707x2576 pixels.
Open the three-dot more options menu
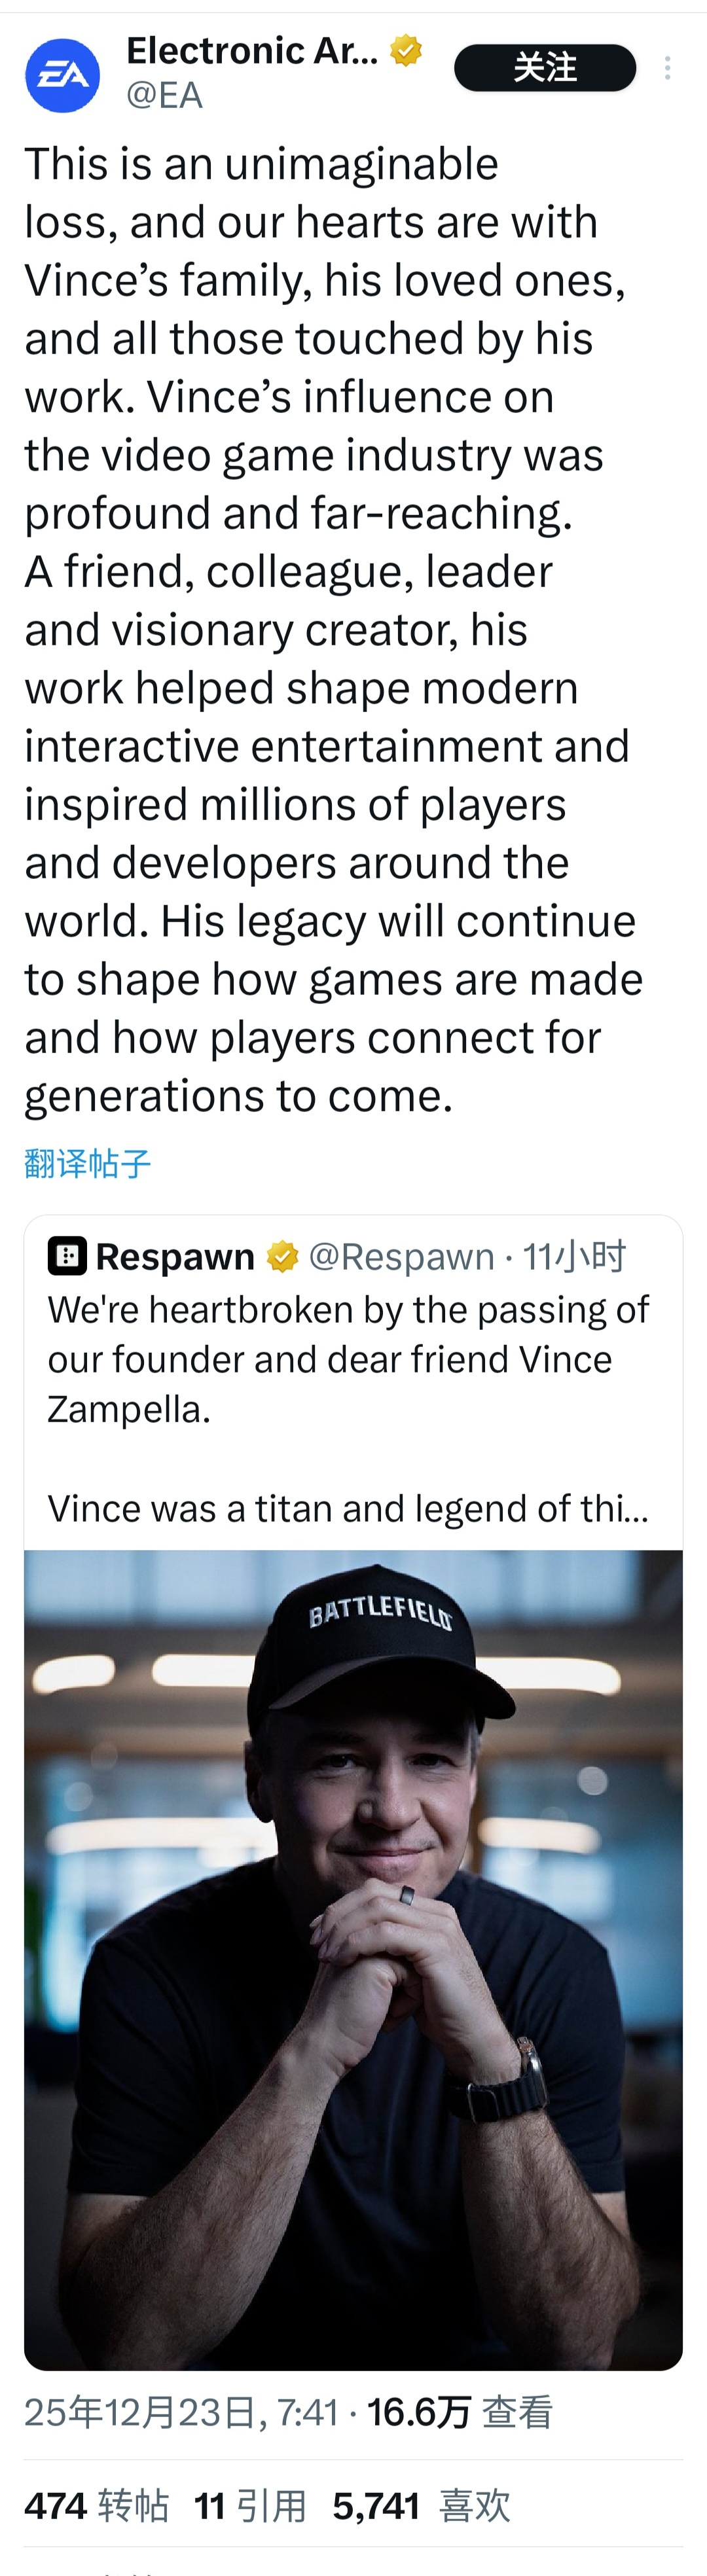667,68
